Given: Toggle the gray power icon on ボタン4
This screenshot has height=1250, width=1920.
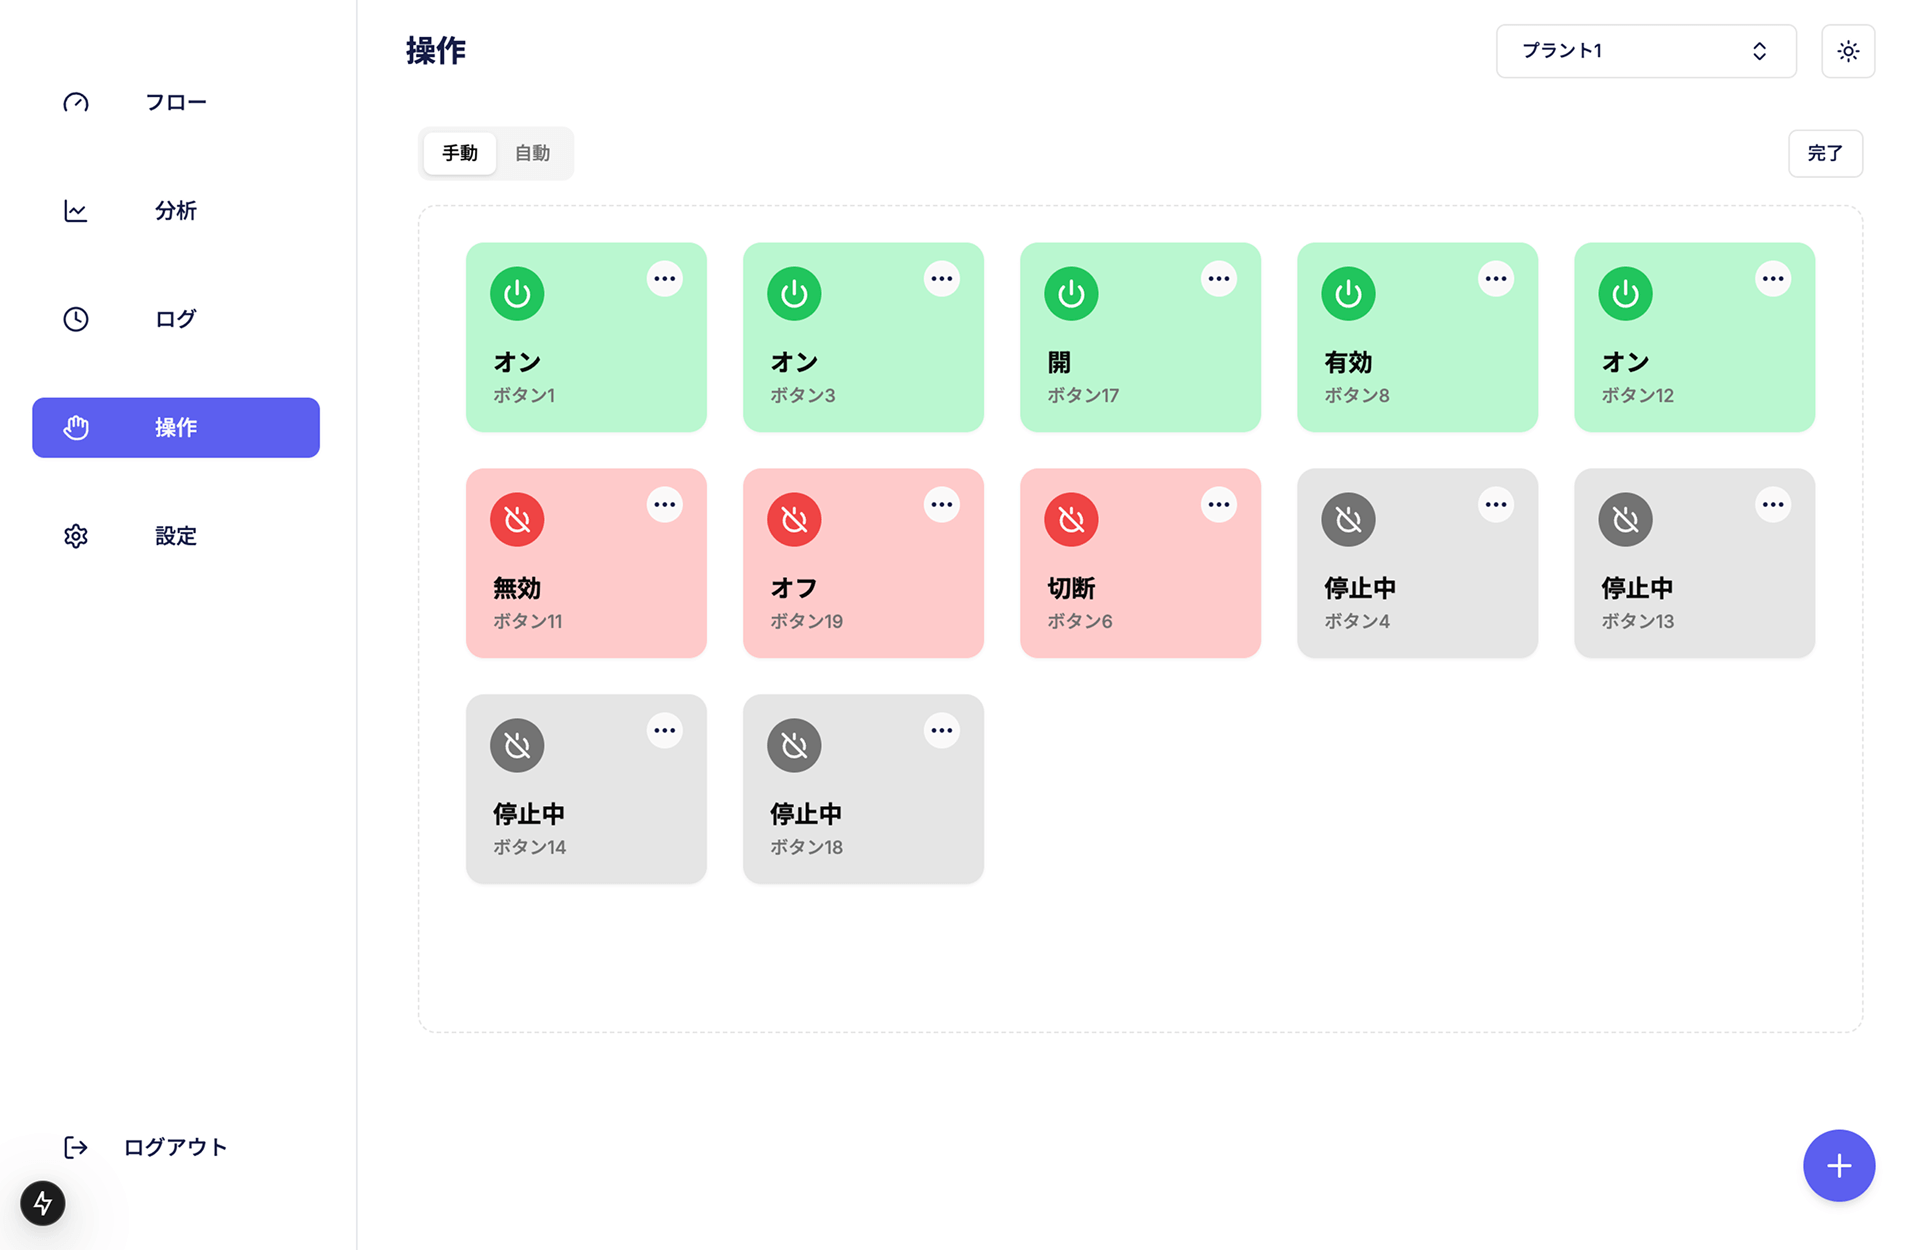Looking at the screenshot, I should tap(1348, 520).
